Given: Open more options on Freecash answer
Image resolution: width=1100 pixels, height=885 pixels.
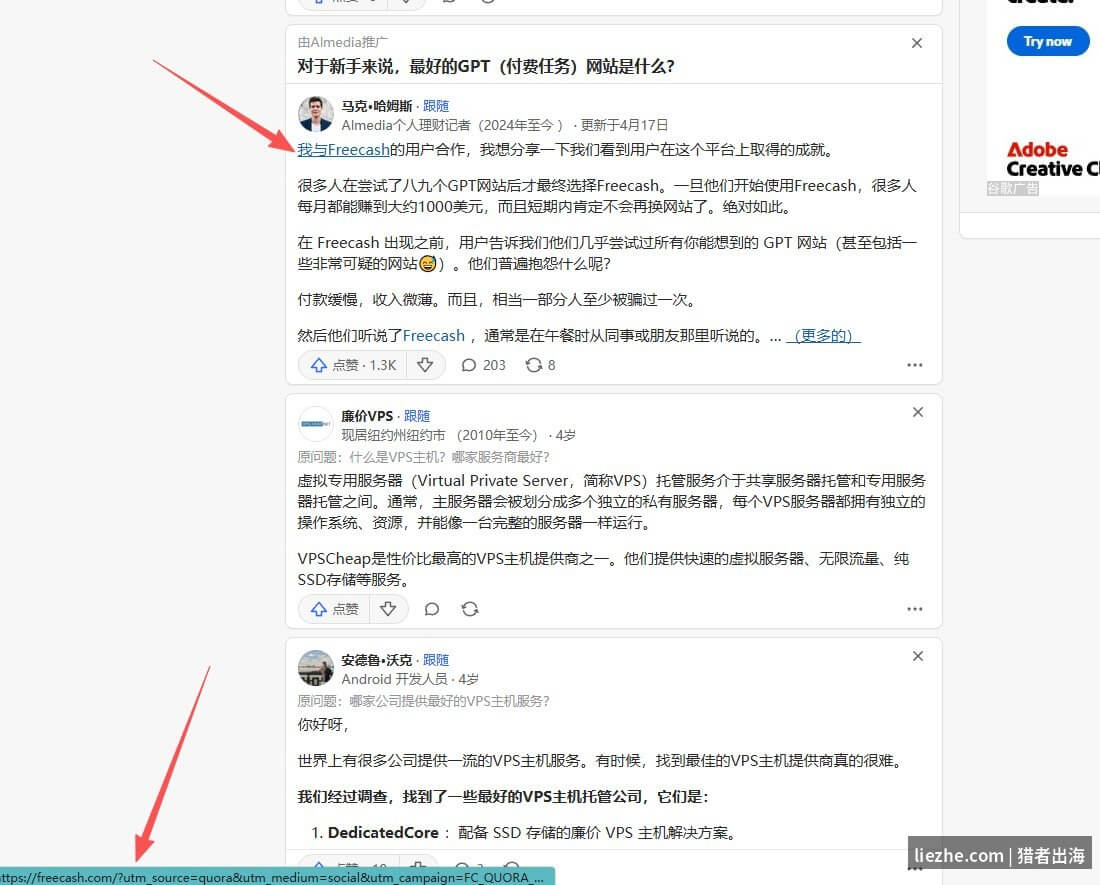Looking at the screenshot, I should coord(915,365).
